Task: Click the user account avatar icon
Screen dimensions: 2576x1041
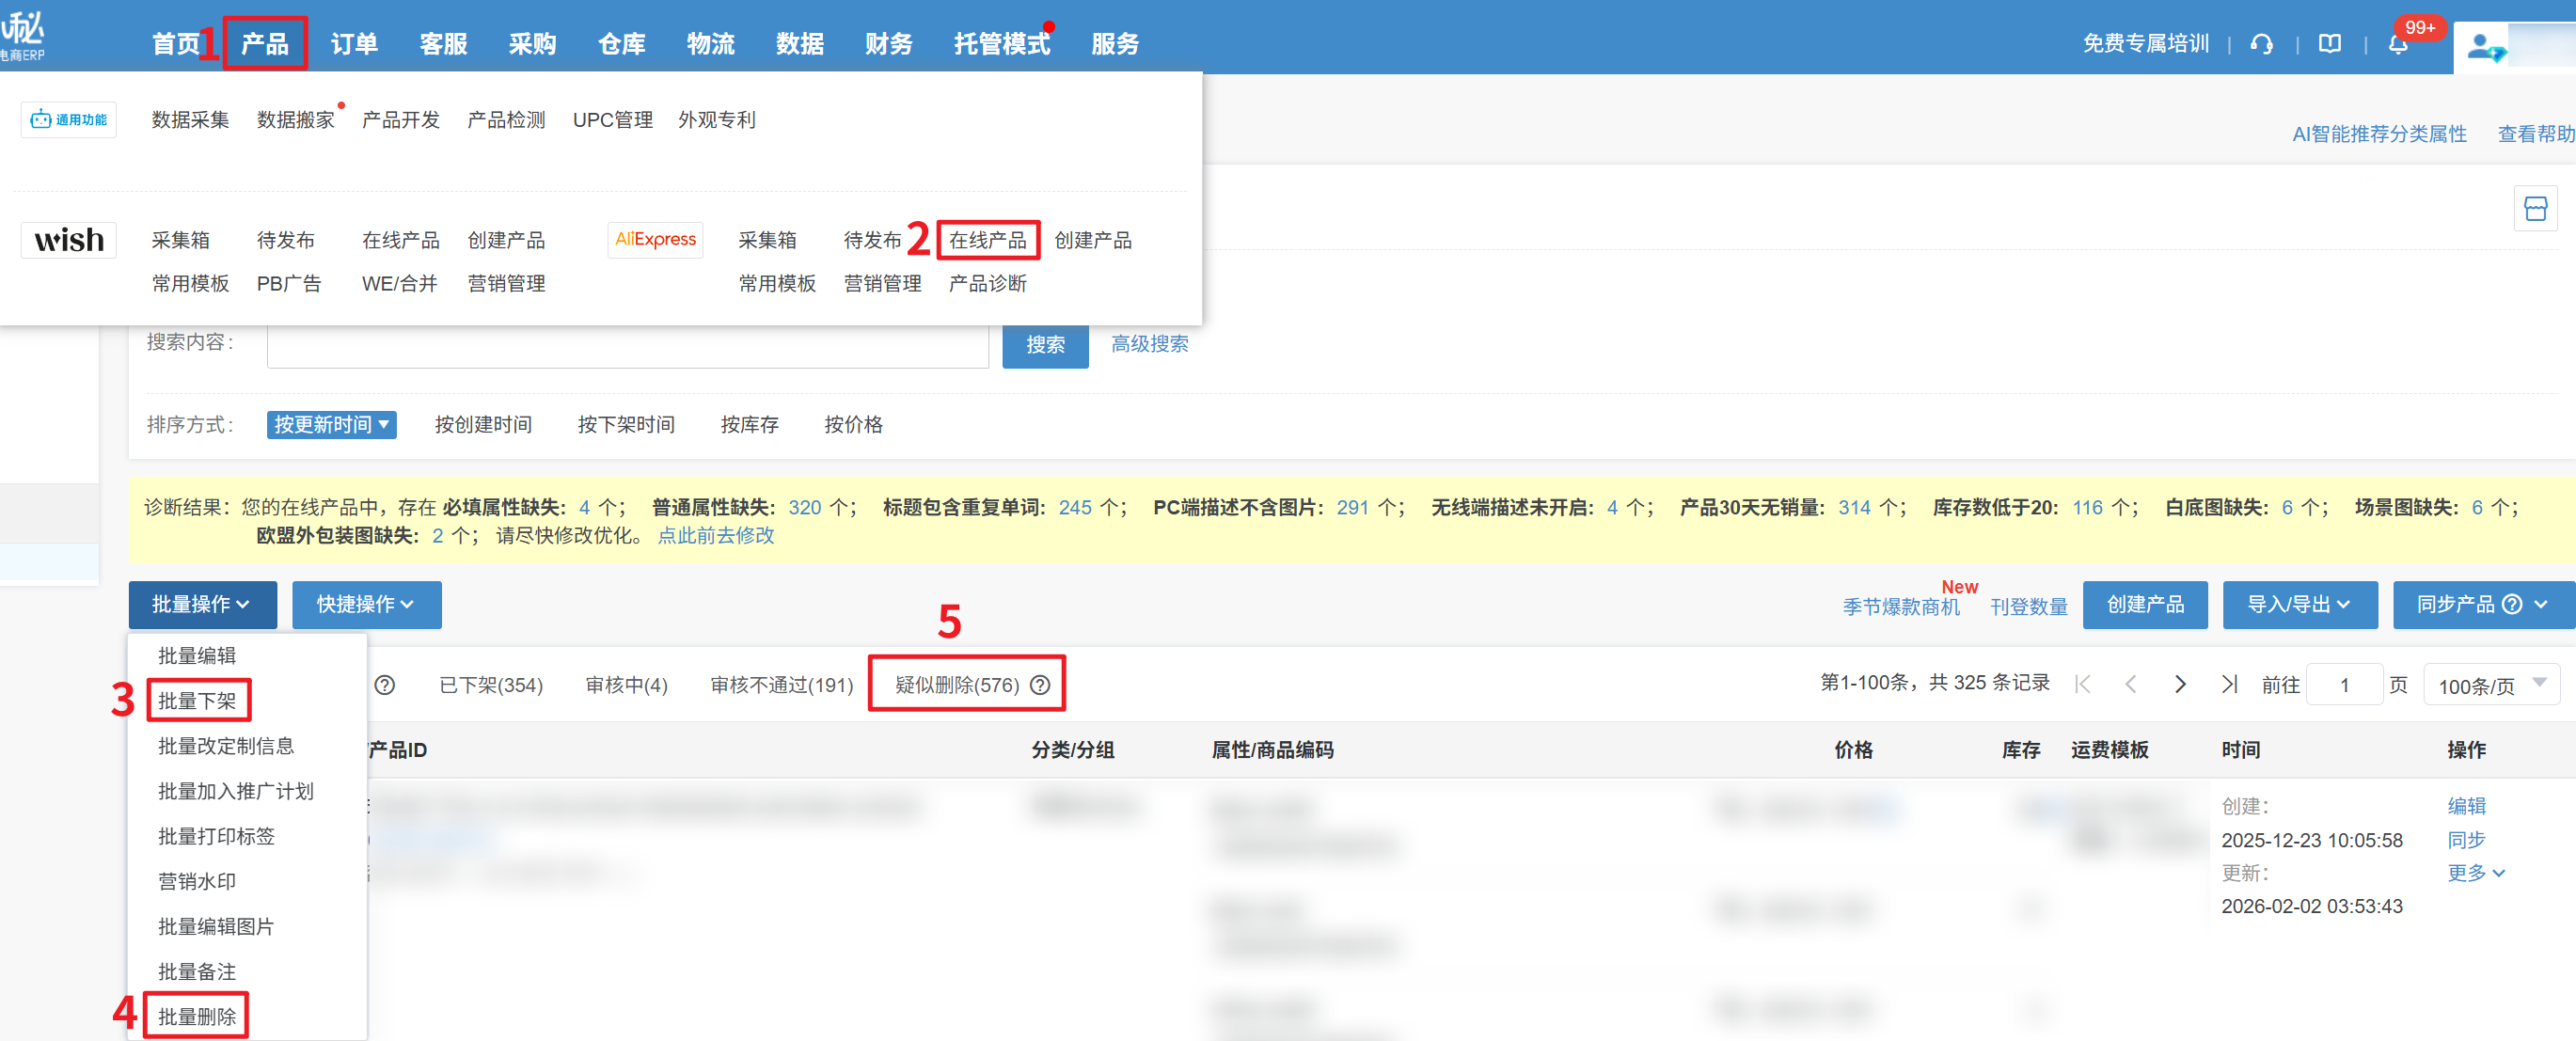Action: pos(2482,47)
